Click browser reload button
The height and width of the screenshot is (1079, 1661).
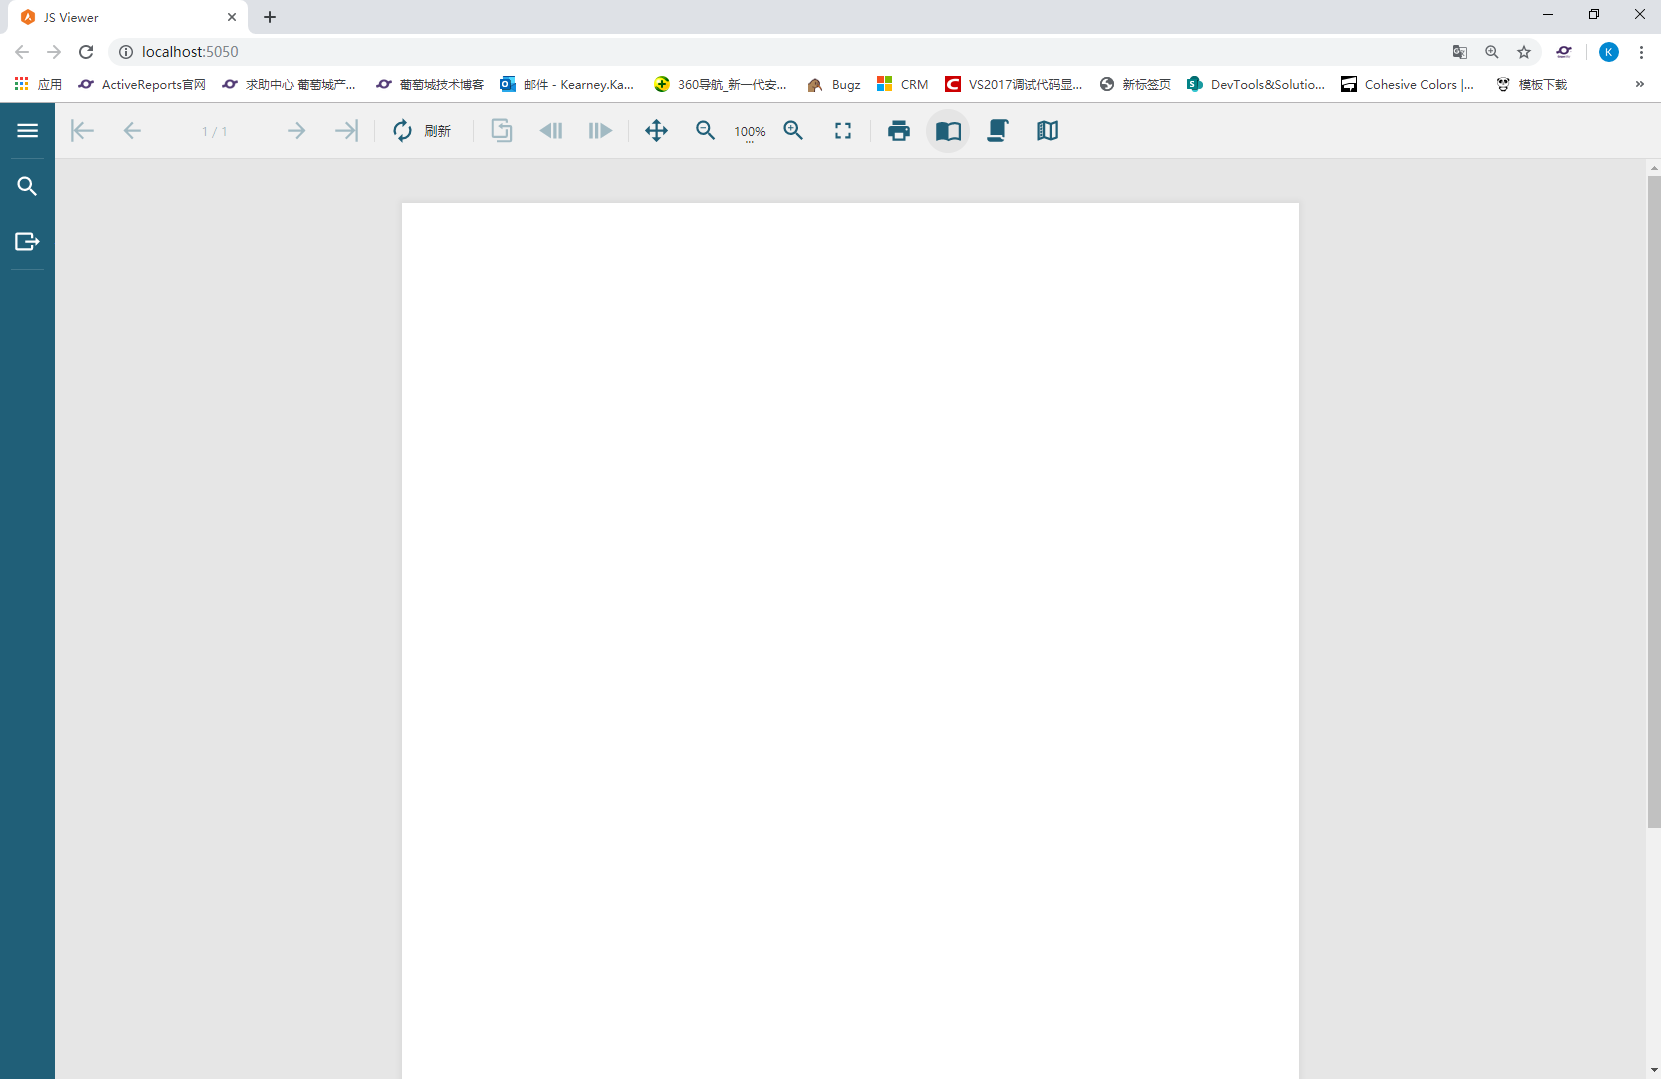pyautogui.click(x=86, y=52)
